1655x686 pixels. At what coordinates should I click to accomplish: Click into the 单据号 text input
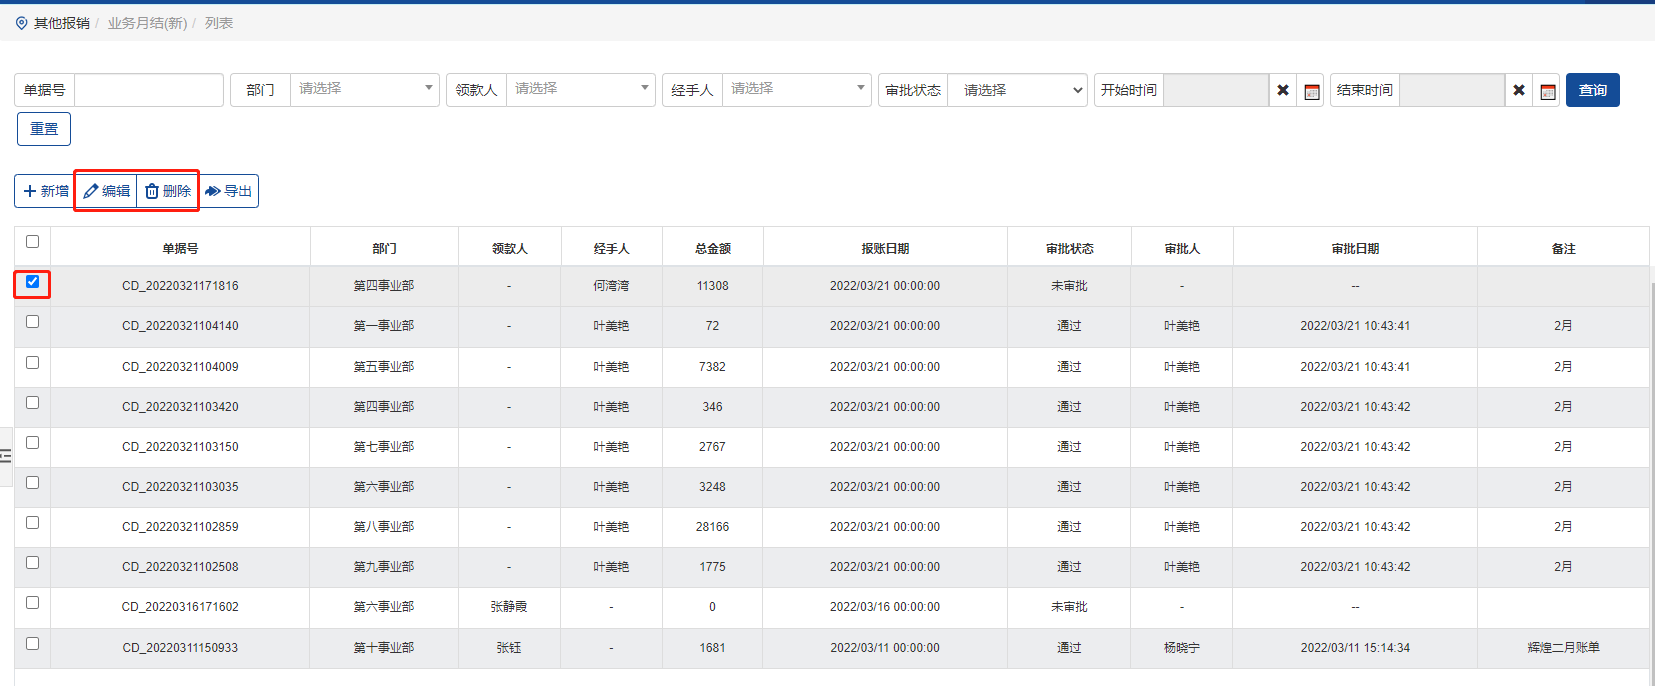pos(149,90)
